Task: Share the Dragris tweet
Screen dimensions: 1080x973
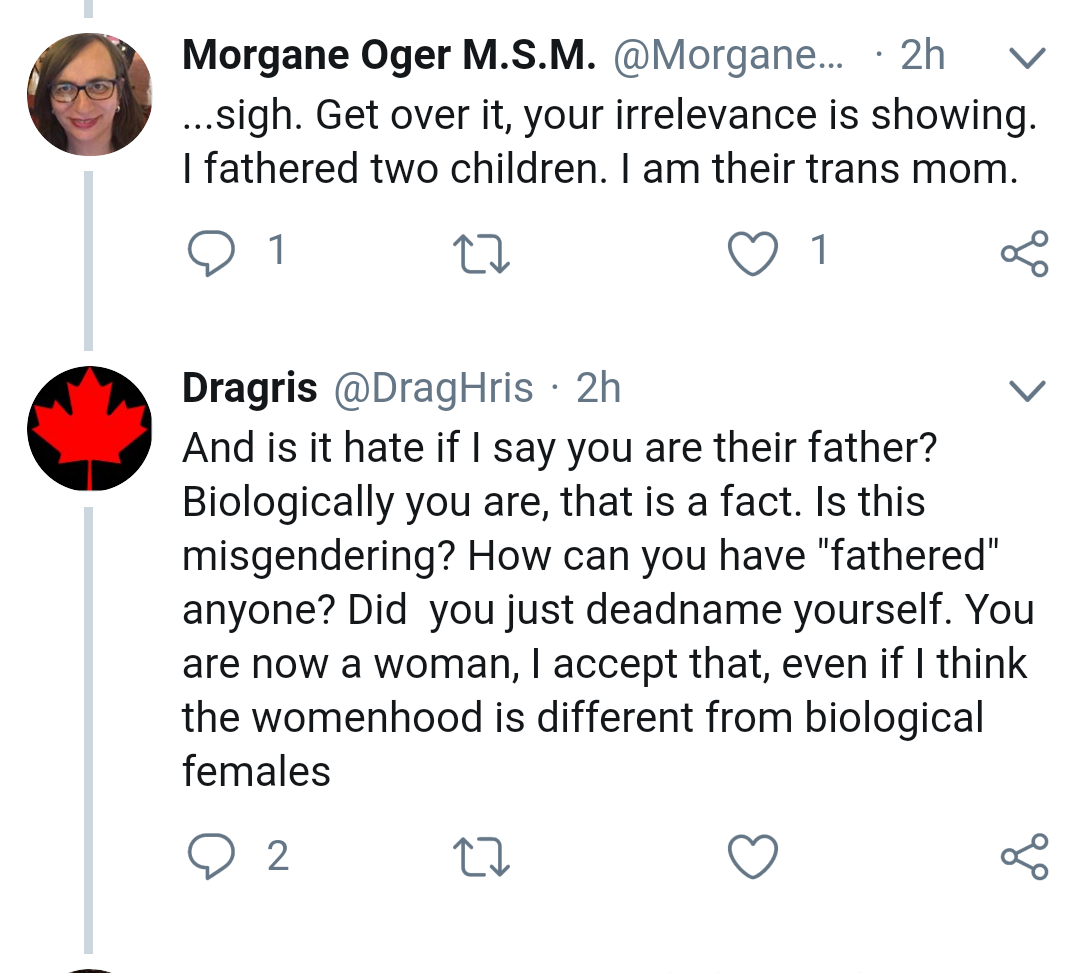Action: pos(1025,856)
